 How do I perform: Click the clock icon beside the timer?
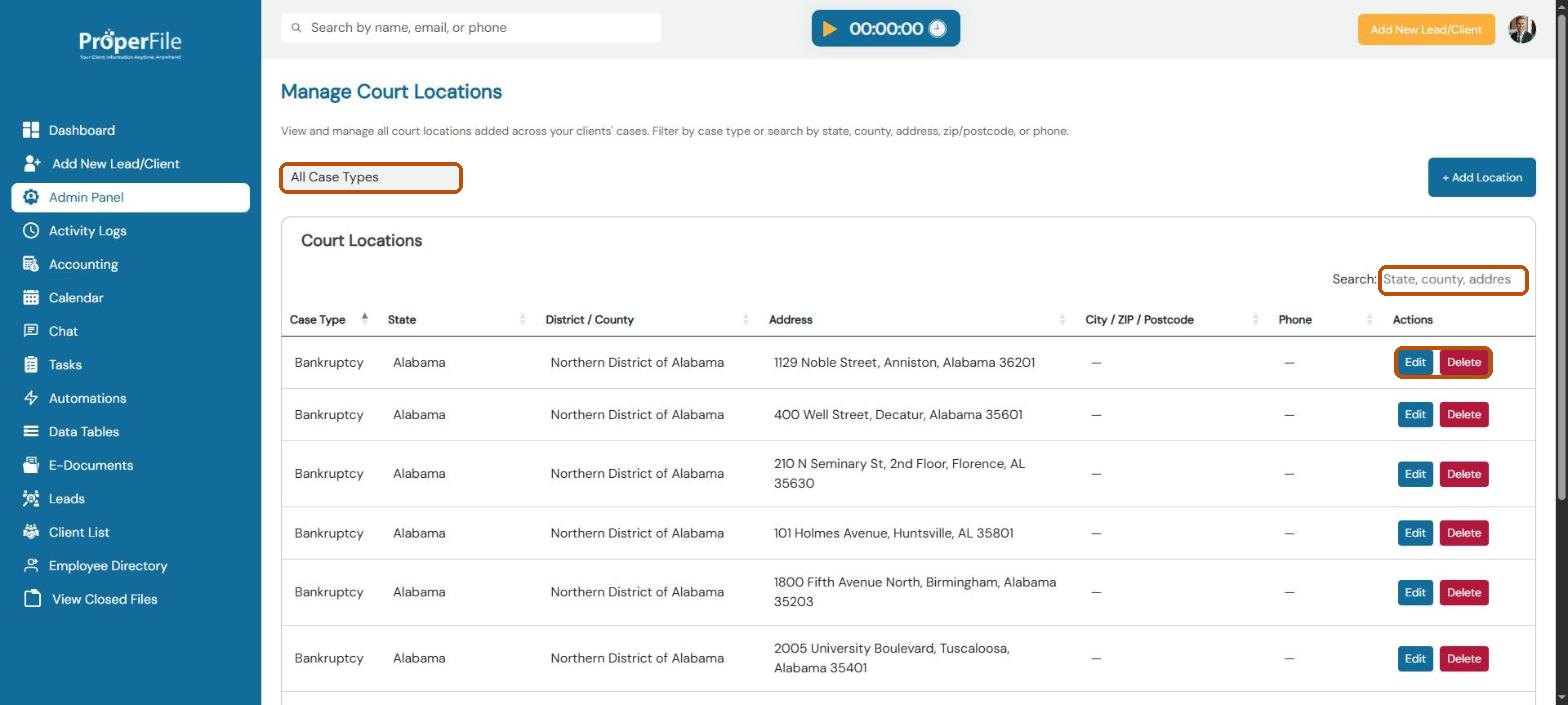937,29
